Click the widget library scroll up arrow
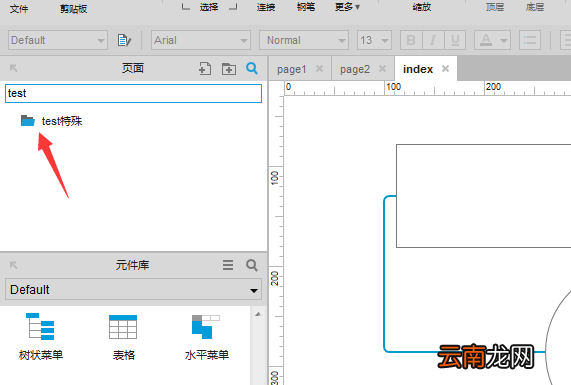 point(258,314)
